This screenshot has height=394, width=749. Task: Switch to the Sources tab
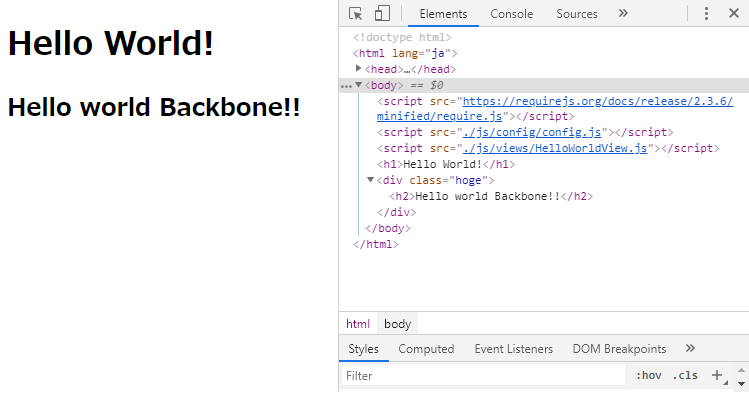point(577,14)
